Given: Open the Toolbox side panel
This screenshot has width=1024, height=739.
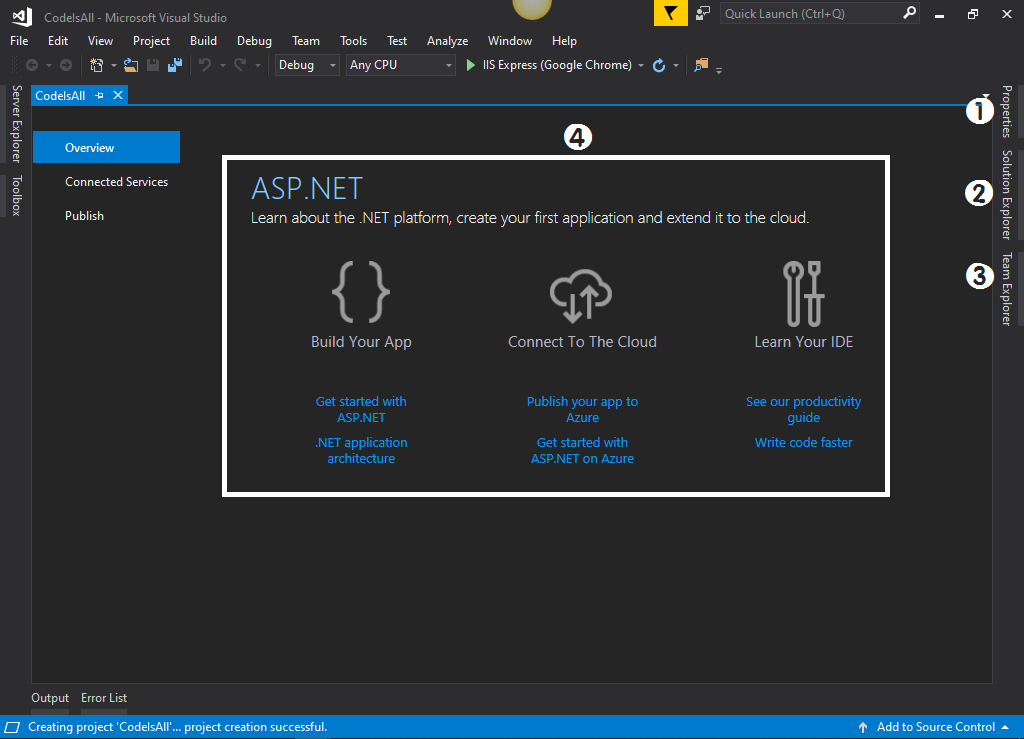Looking at the screenshot, I should tap(16, 195).
